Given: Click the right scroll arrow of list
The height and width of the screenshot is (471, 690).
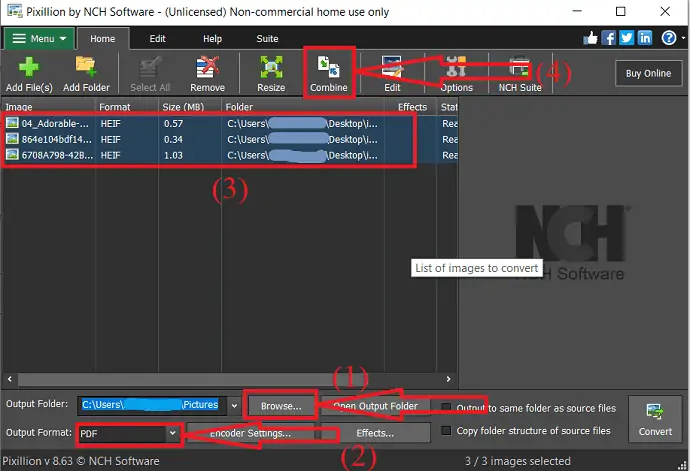Looking at the screenshot, I should tap(448, 379).
